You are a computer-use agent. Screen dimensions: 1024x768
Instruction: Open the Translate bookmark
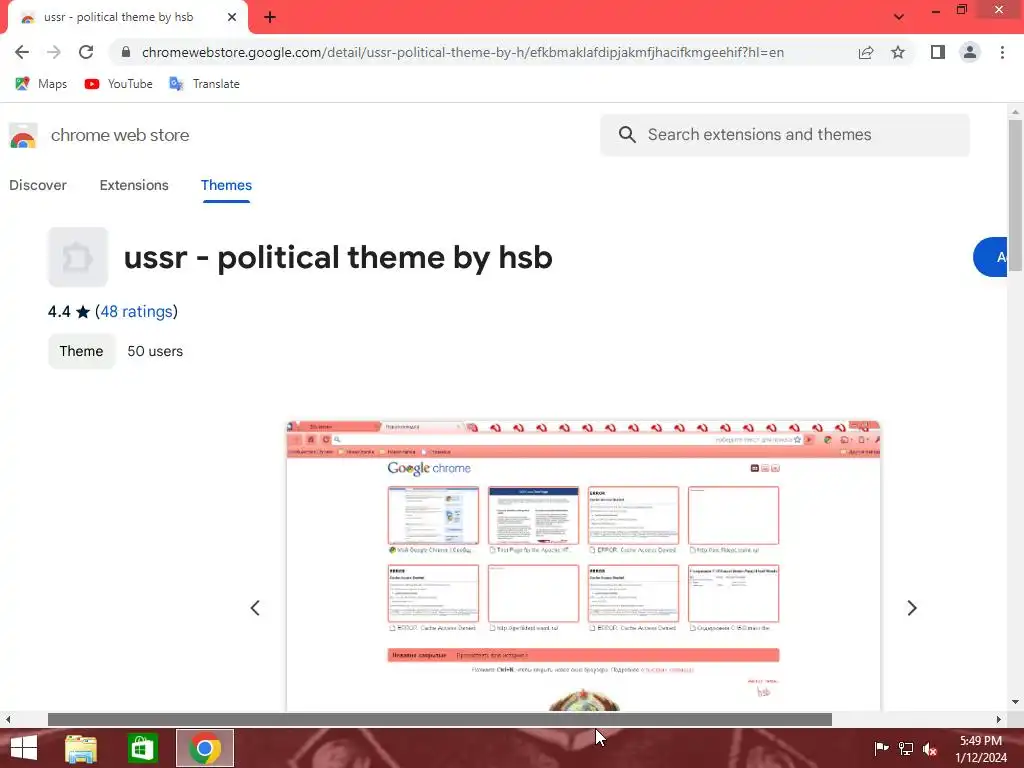click(x=204, y=84)
